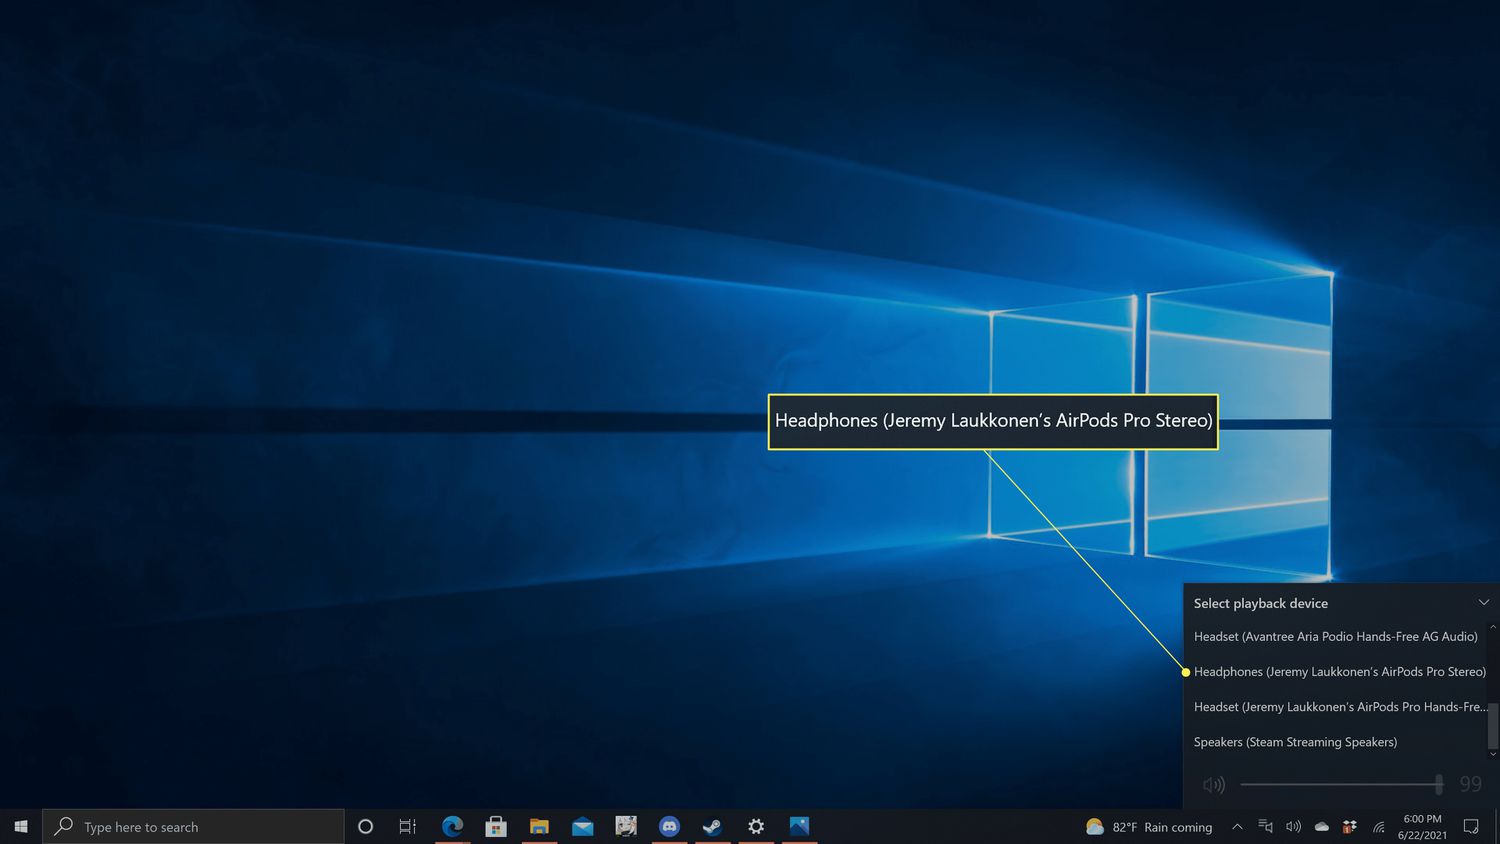Choose Avantree Aria Podio headset output
Image resolution: width=1500 pixels, height=844 pixels.
(1335, 637)
